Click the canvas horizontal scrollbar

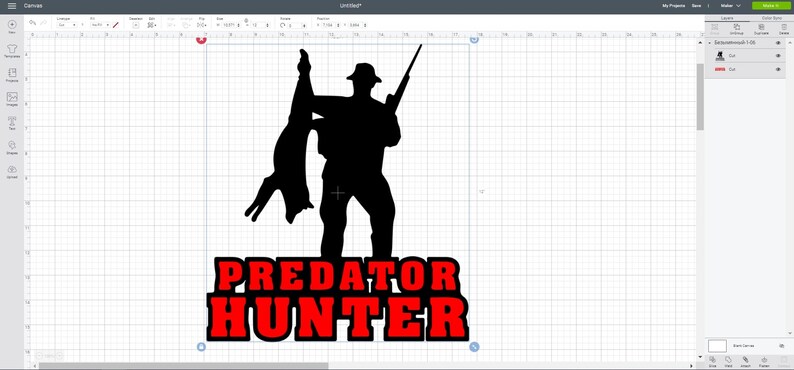(183, 365)
